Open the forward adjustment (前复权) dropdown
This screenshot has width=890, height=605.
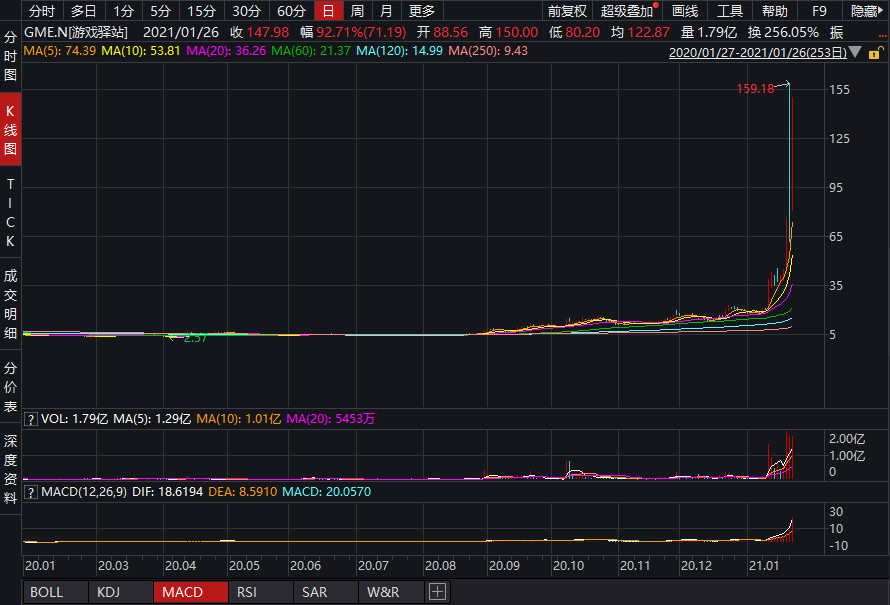[567, 12]
